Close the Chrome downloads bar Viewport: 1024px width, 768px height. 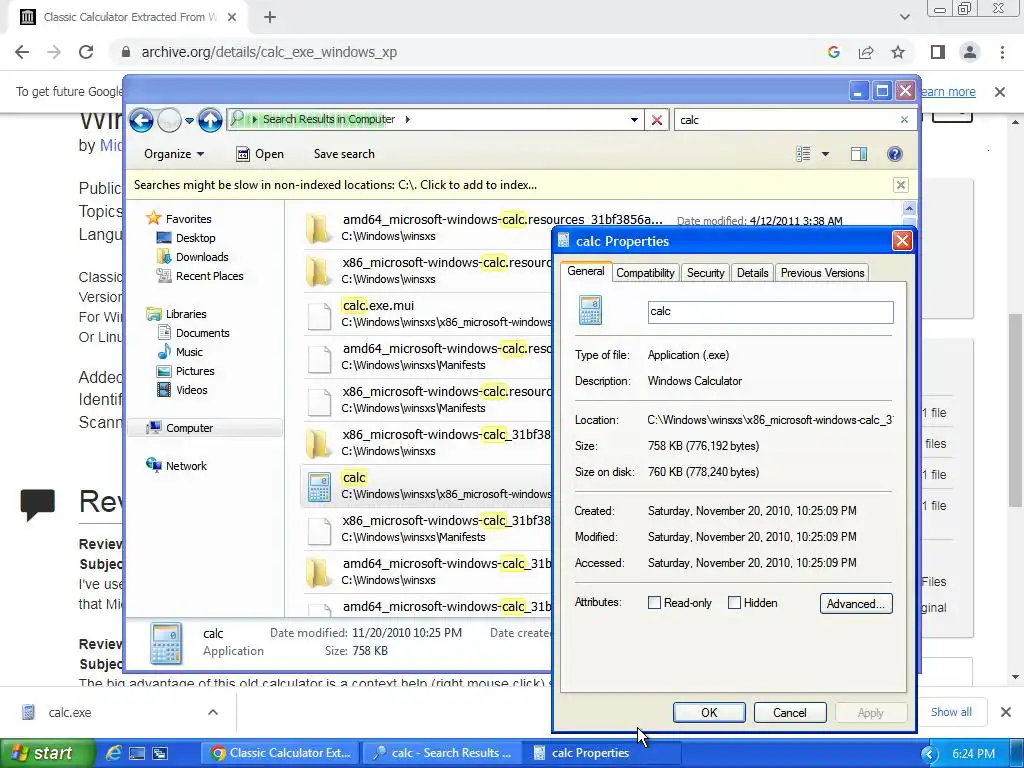coord(1006,712)
